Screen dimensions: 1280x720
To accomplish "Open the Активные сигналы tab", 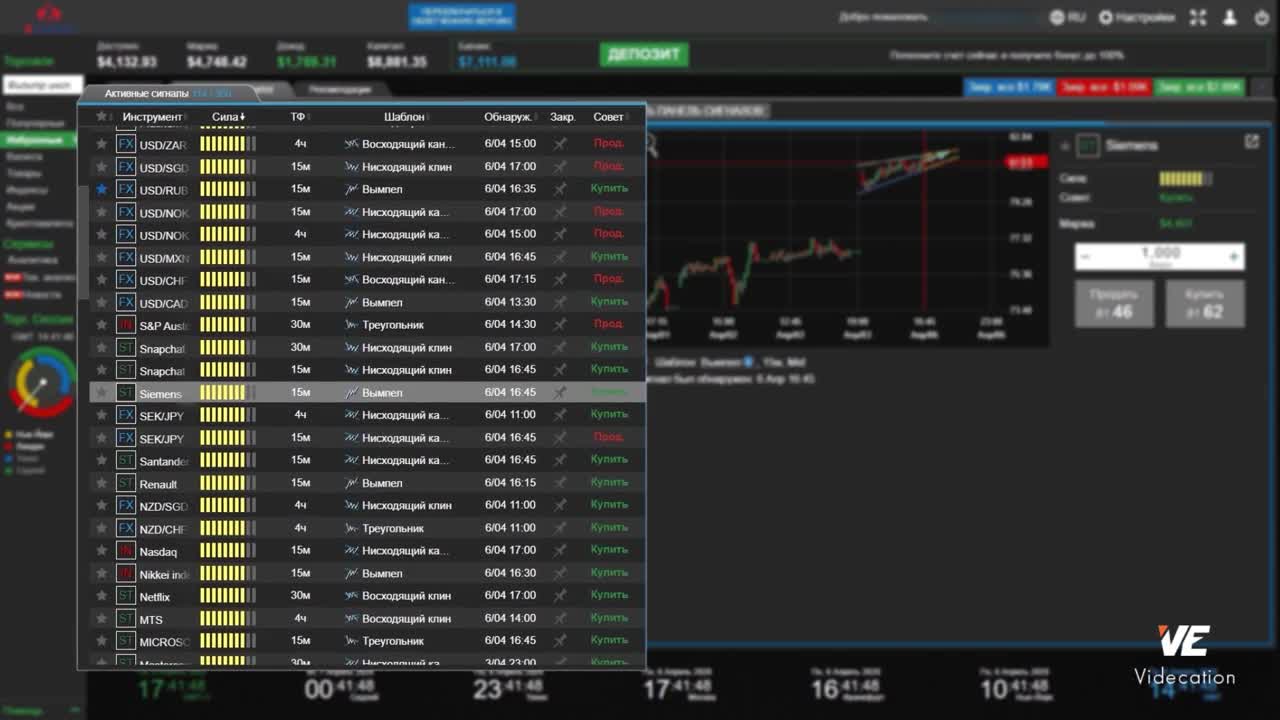I will (x=168, y=93).
